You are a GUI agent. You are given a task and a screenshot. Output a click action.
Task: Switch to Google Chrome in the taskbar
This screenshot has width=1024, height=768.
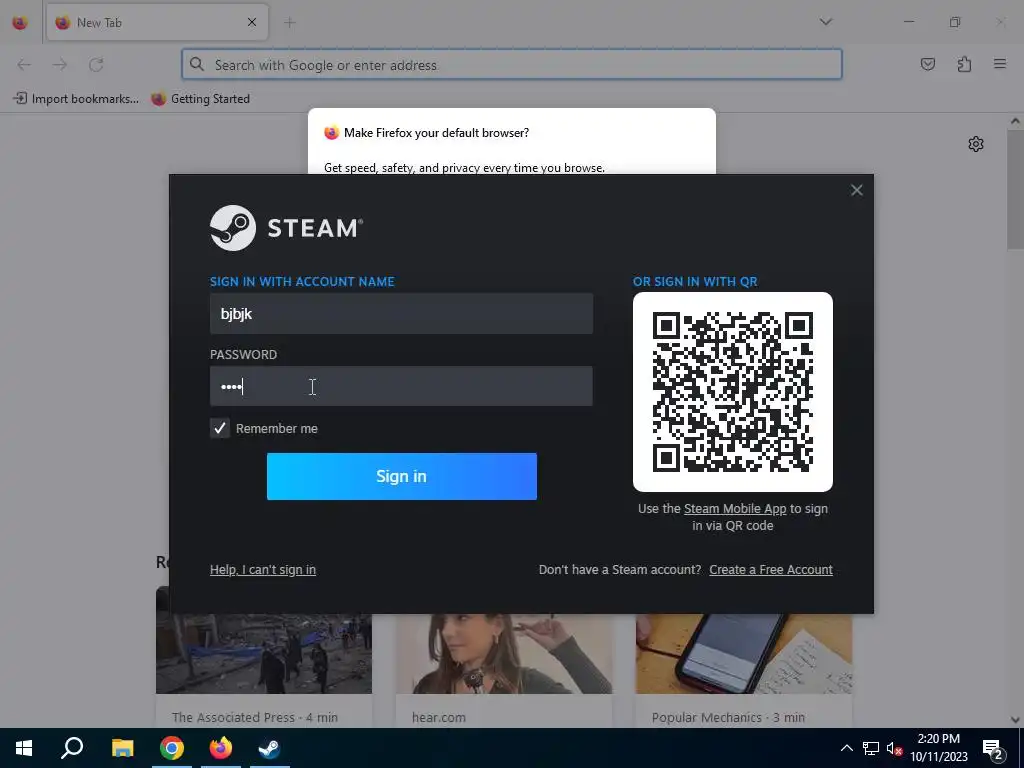(x=171, y=748)
